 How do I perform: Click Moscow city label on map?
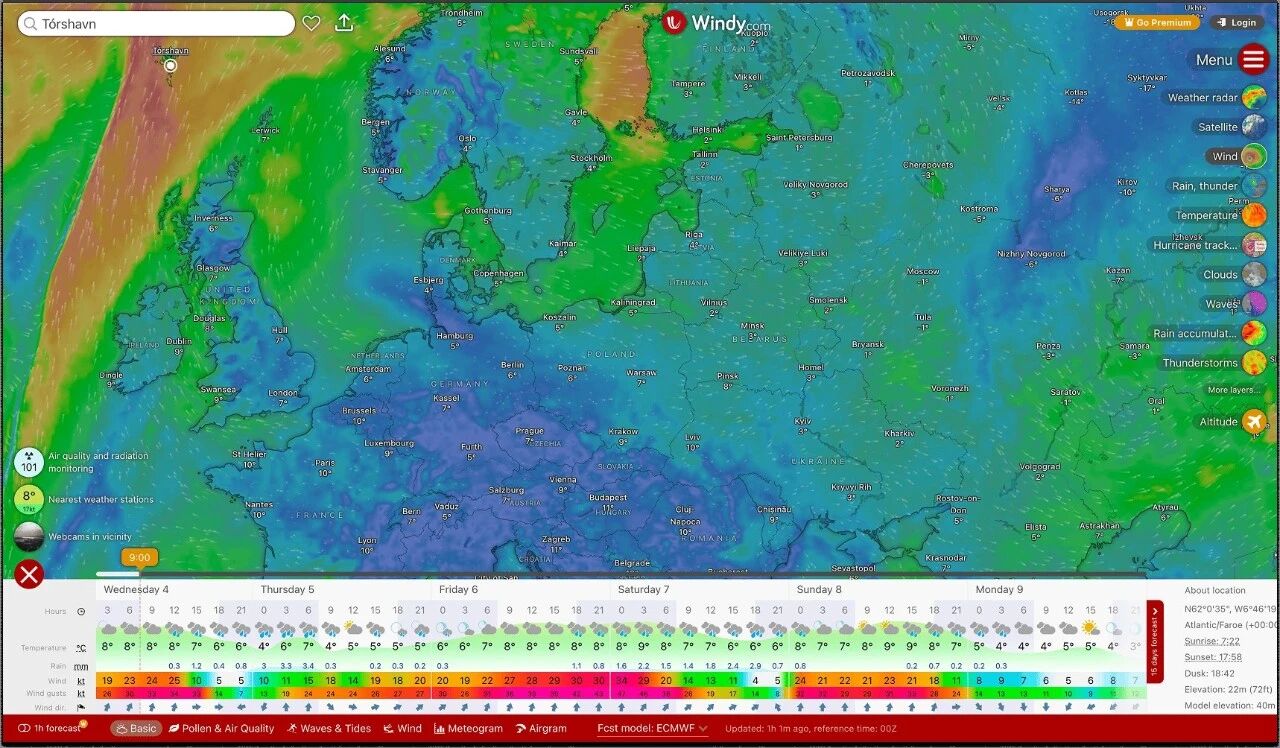923,272
